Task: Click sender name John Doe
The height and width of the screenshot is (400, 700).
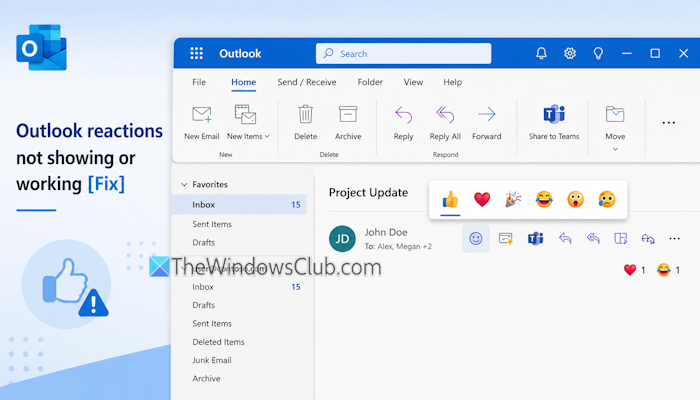Action: pos(386,232)
